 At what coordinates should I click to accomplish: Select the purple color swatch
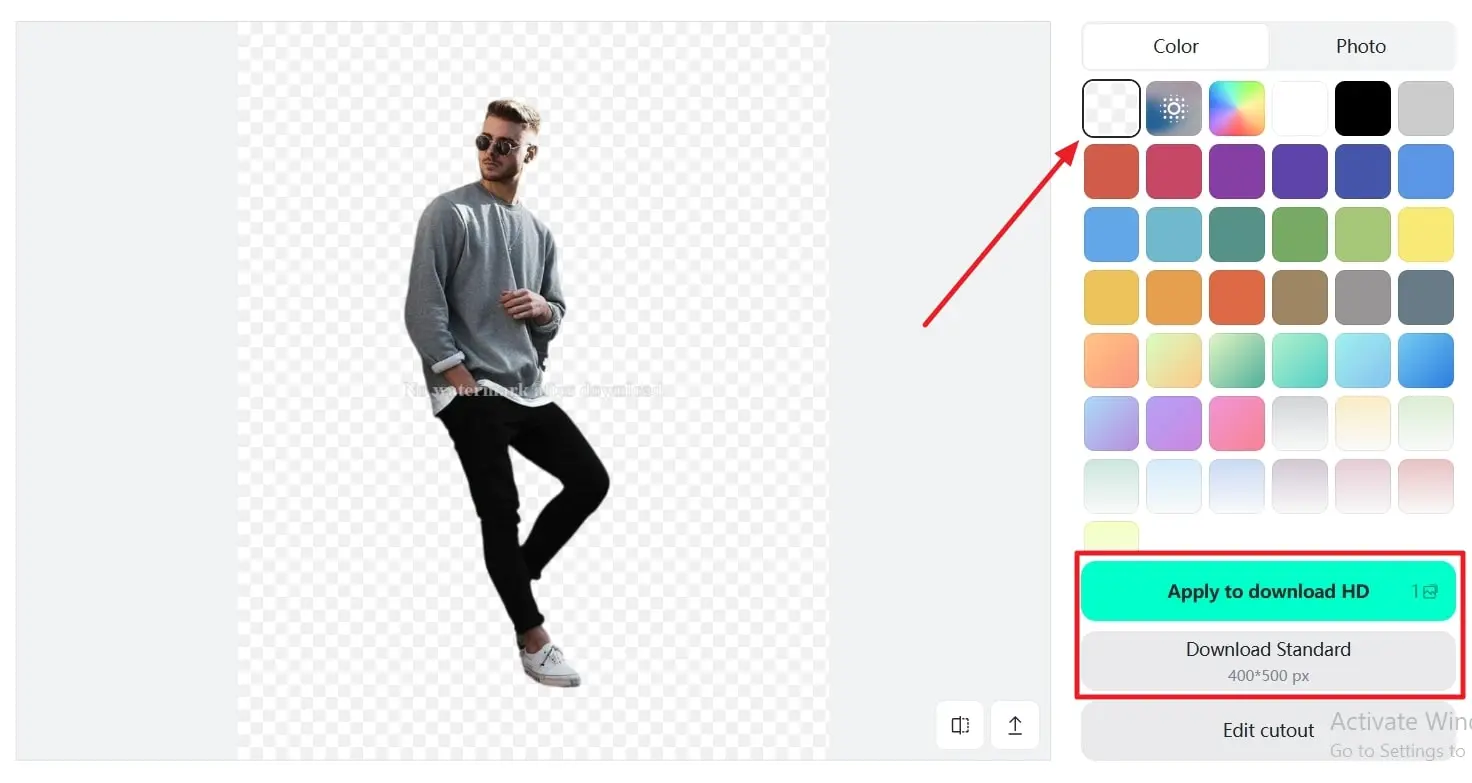tap(1237, 171)
